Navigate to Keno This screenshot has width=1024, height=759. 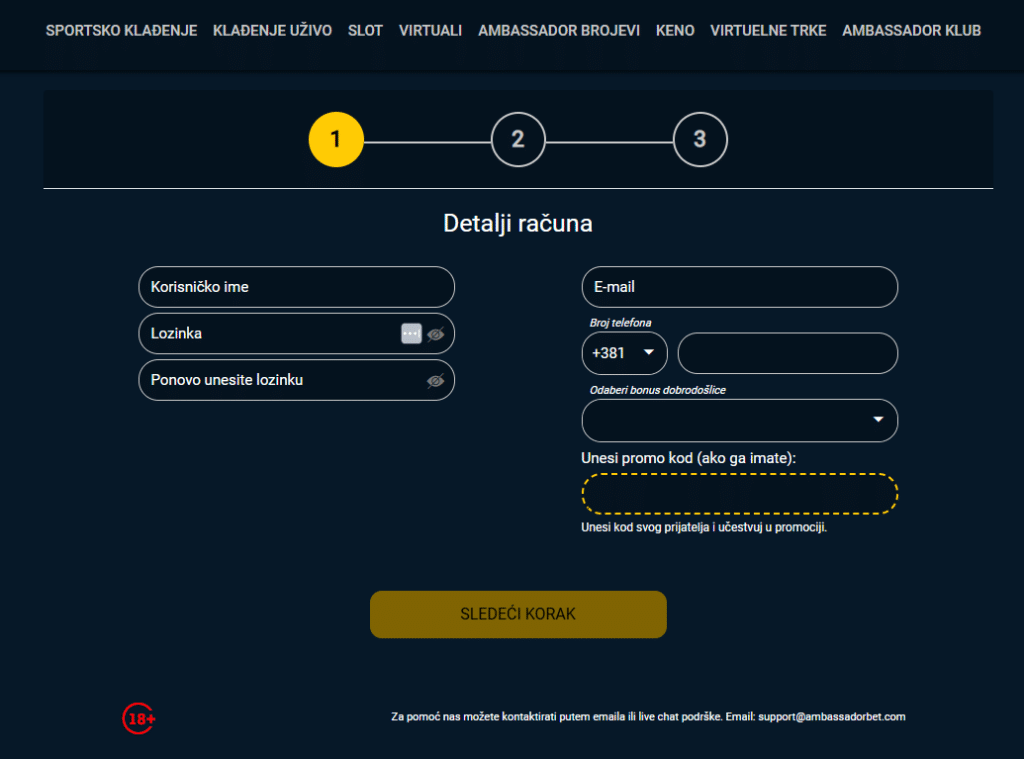tap(675, 31)
